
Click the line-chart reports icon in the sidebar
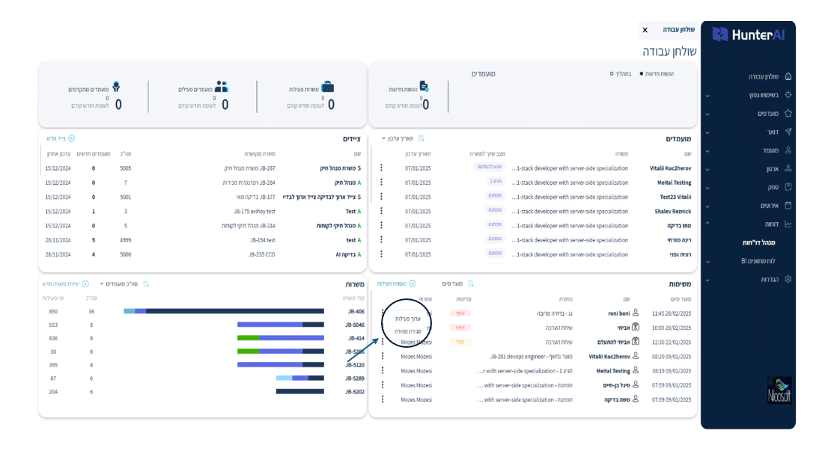pyautogui.click(x=788, y=224)
